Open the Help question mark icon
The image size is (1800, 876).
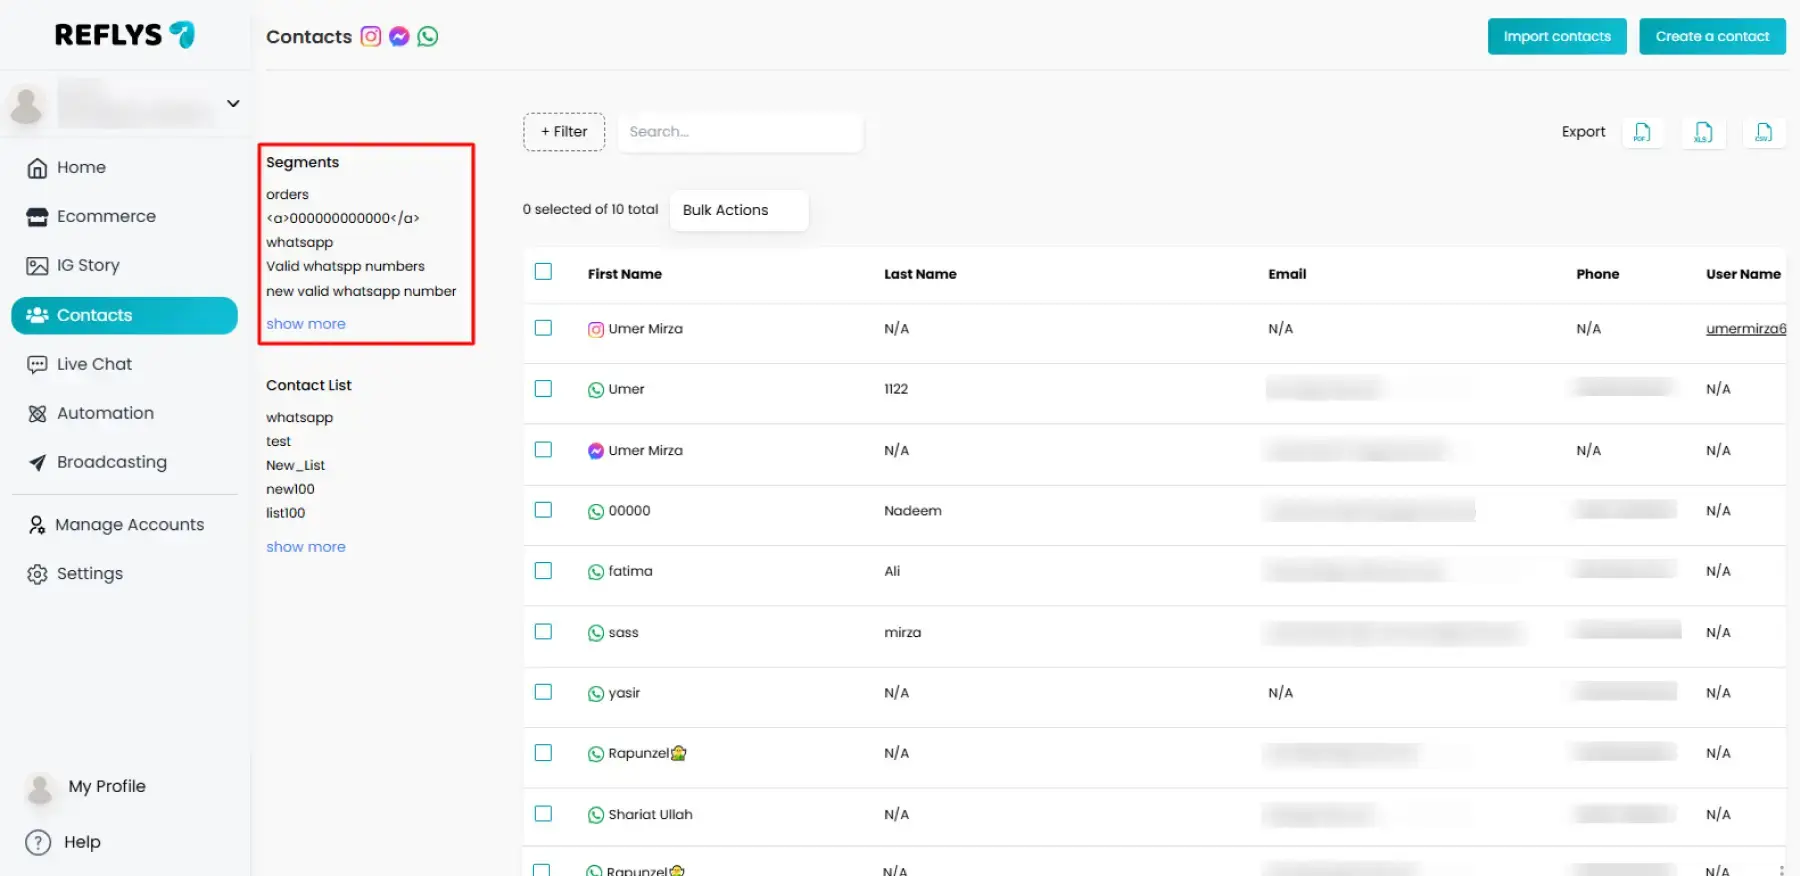(x=38, y=842)
